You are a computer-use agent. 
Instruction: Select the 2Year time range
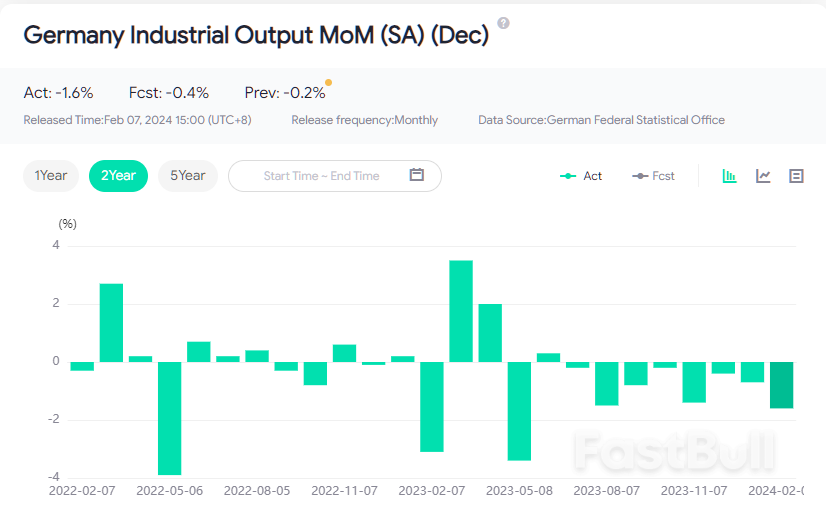click(x=118, y=176)
